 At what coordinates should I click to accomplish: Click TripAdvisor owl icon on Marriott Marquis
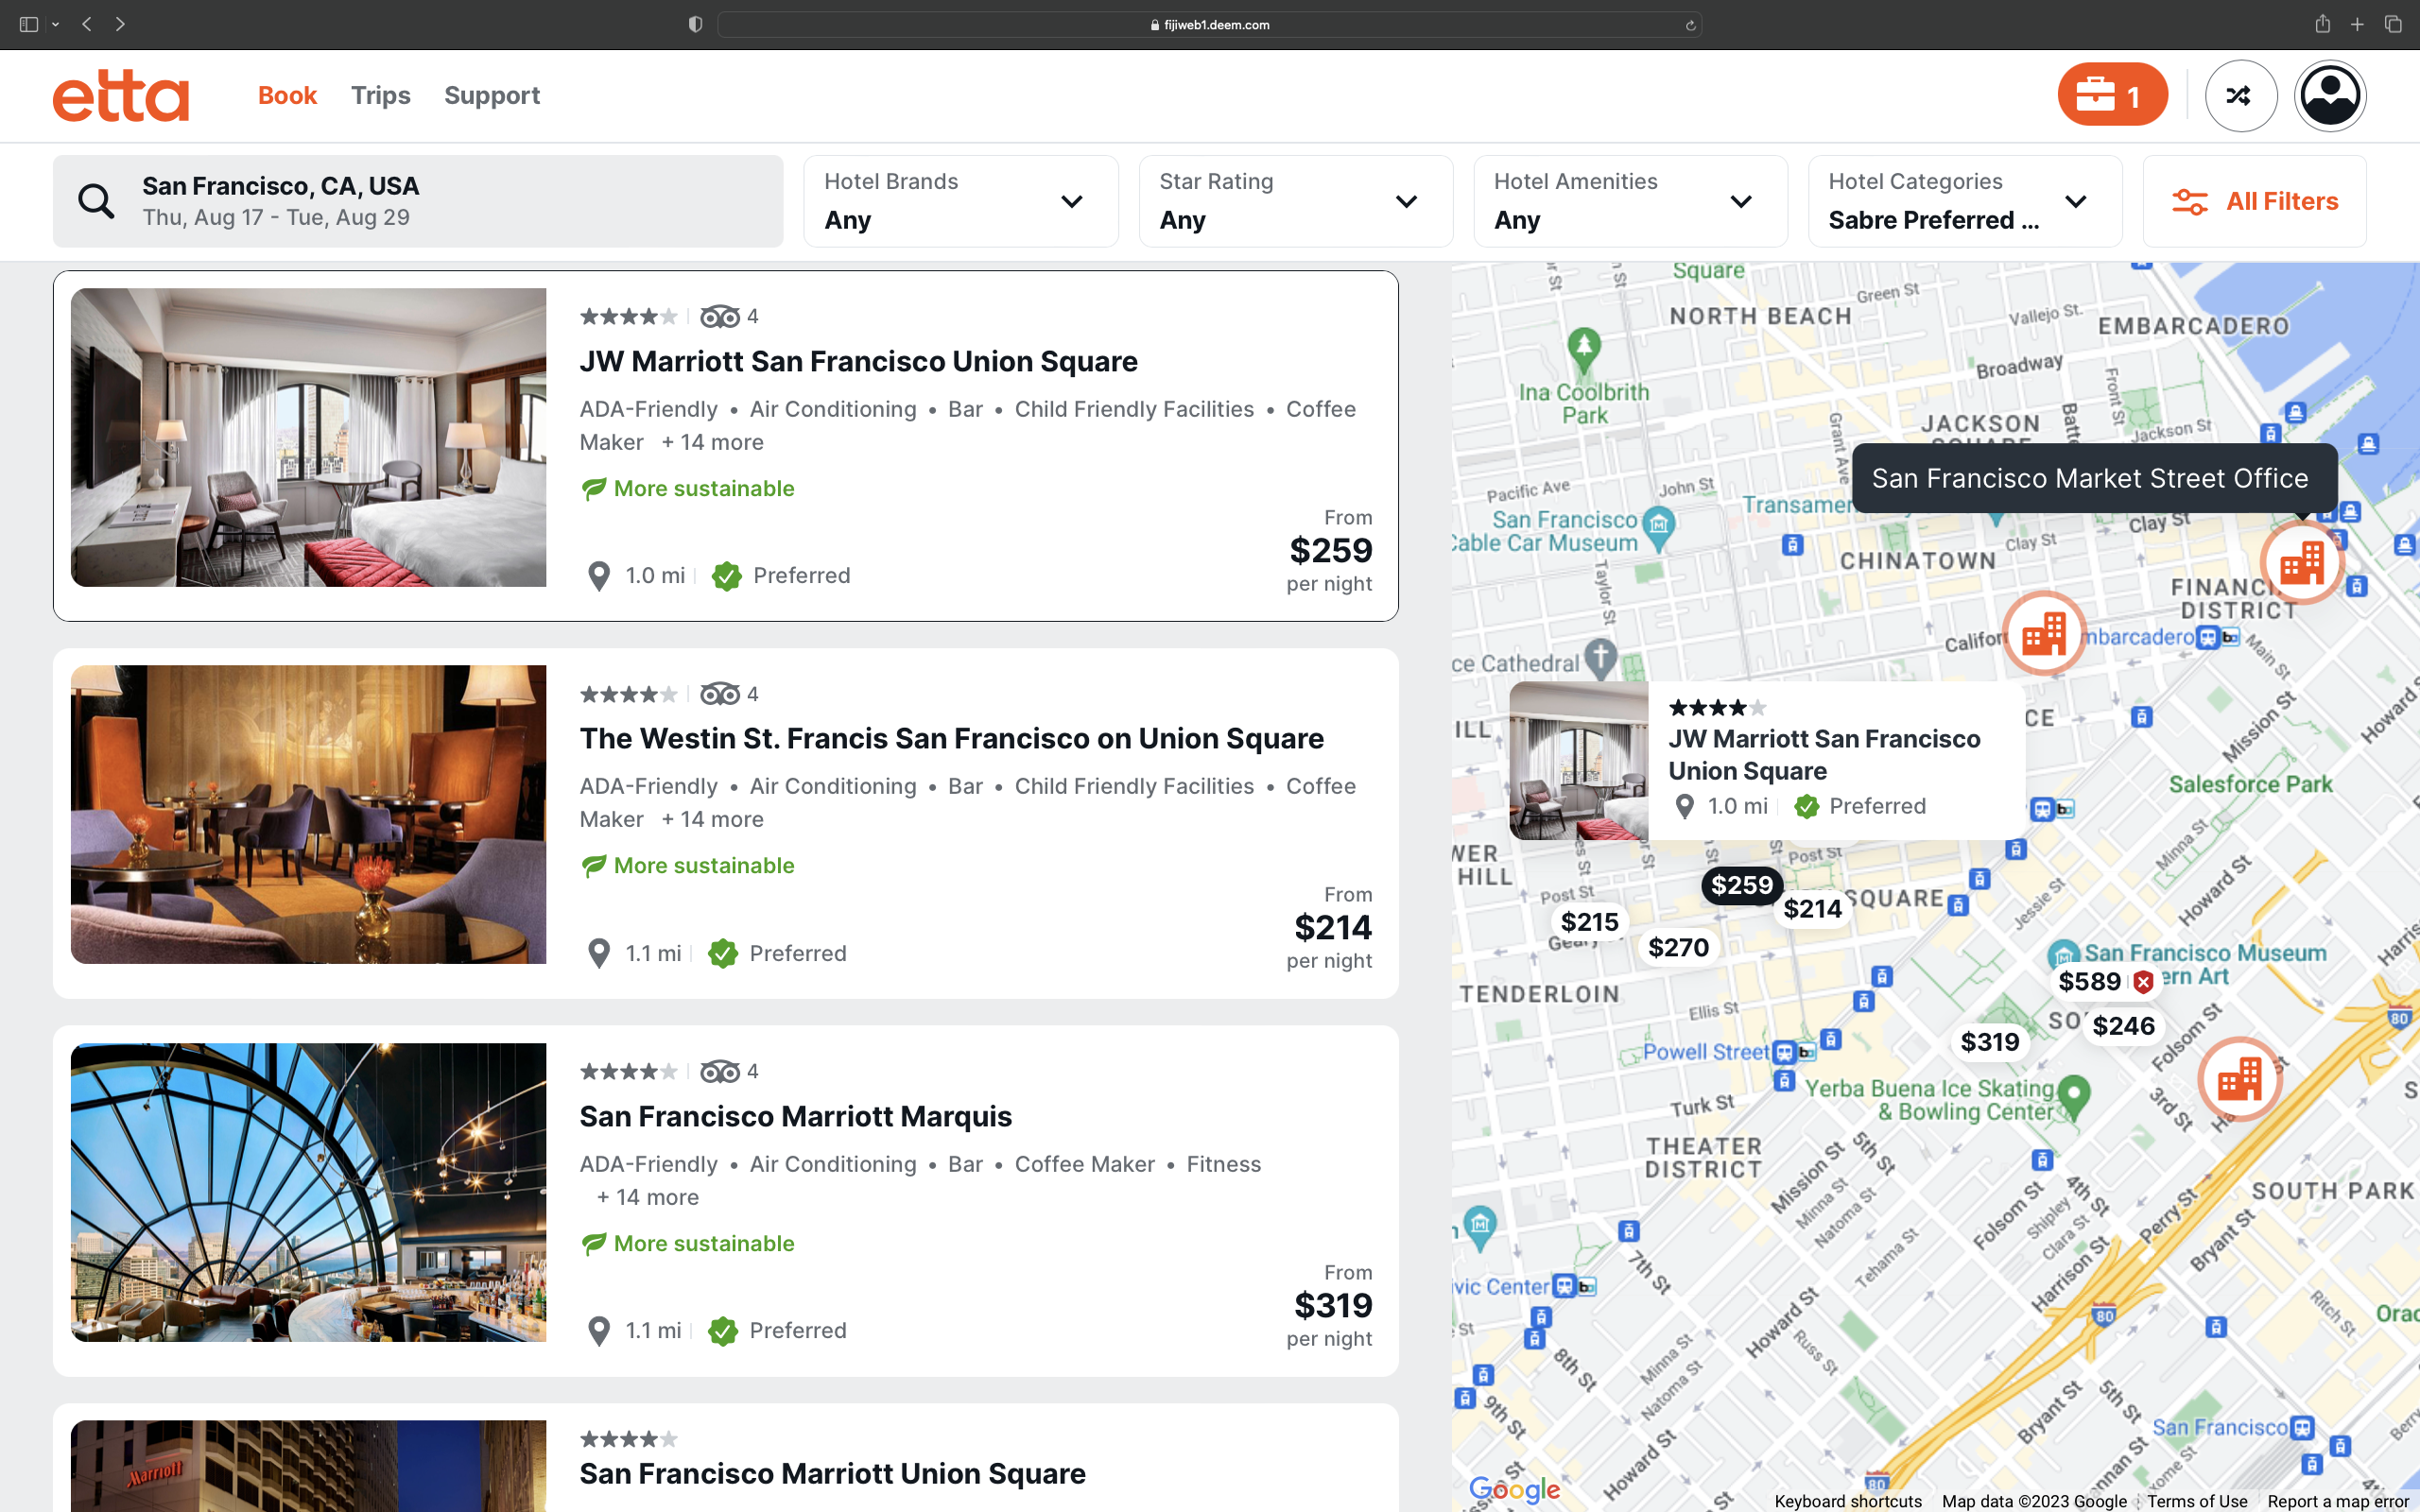point(719,1072)
